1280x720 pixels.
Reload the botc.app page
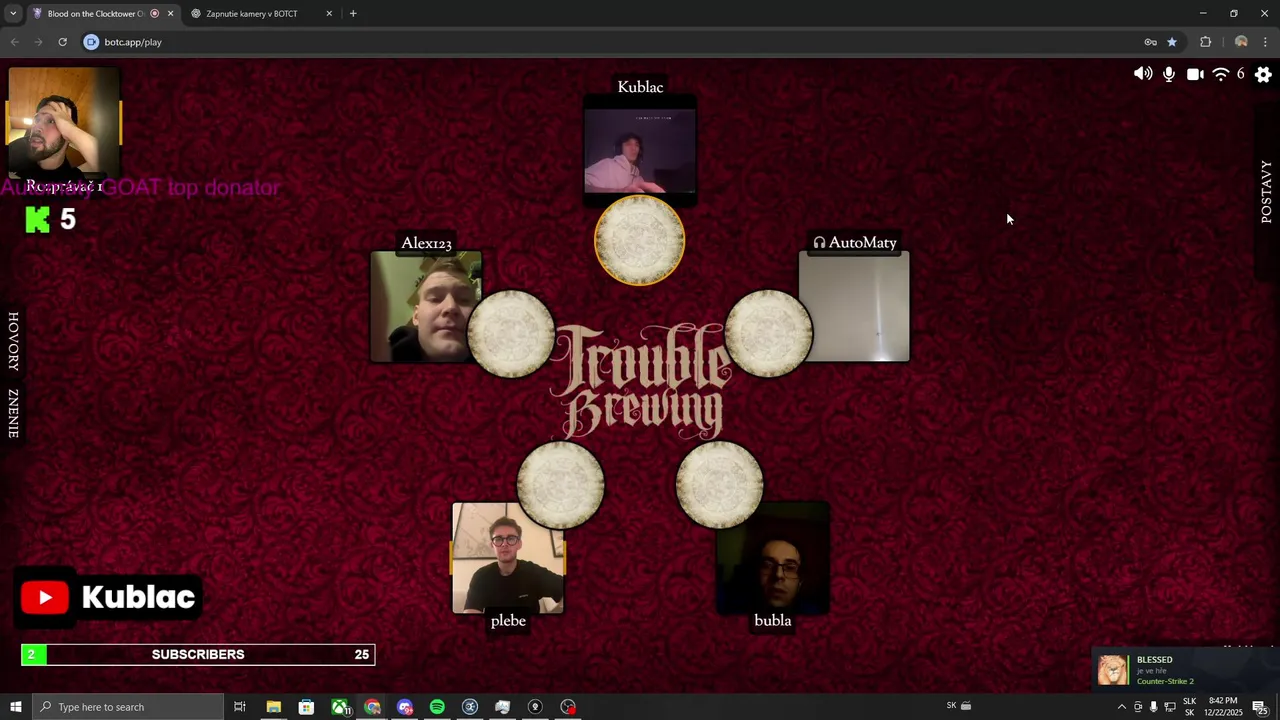click(62, 42)
